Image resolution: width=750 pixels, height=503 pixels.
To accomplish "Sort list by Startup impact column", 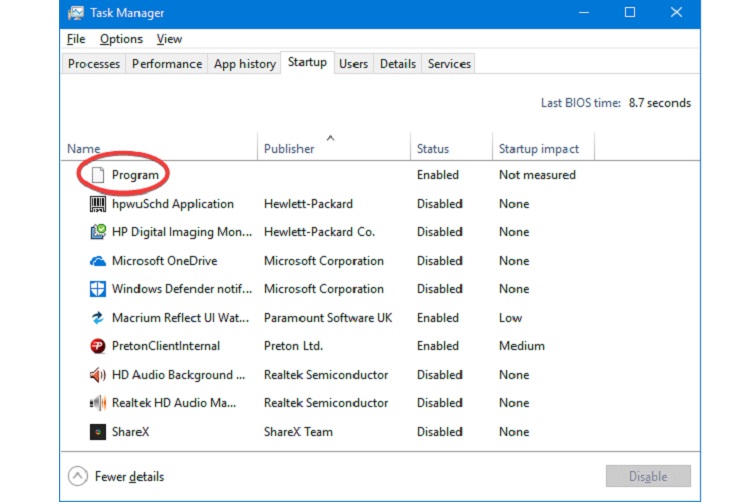I will point(538,149).
